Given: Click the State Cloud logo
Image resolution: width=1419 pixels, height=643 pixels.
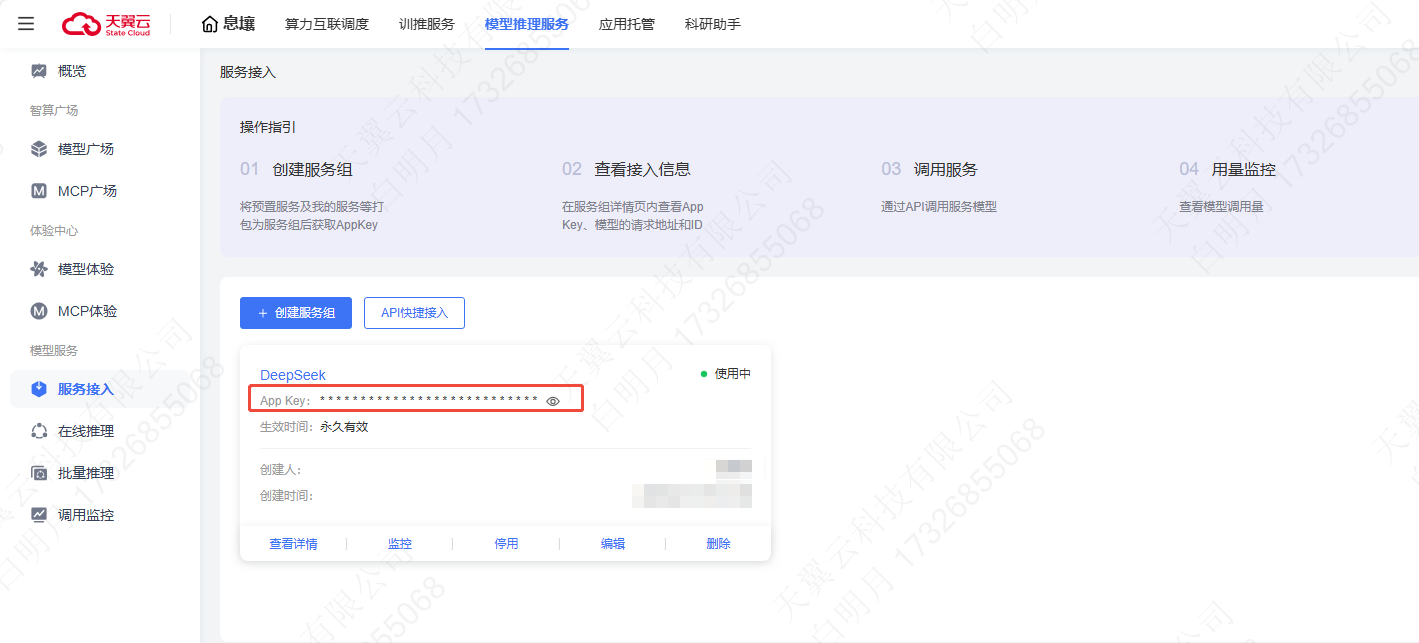Looking at the screenshot, I should coord(107,24).
